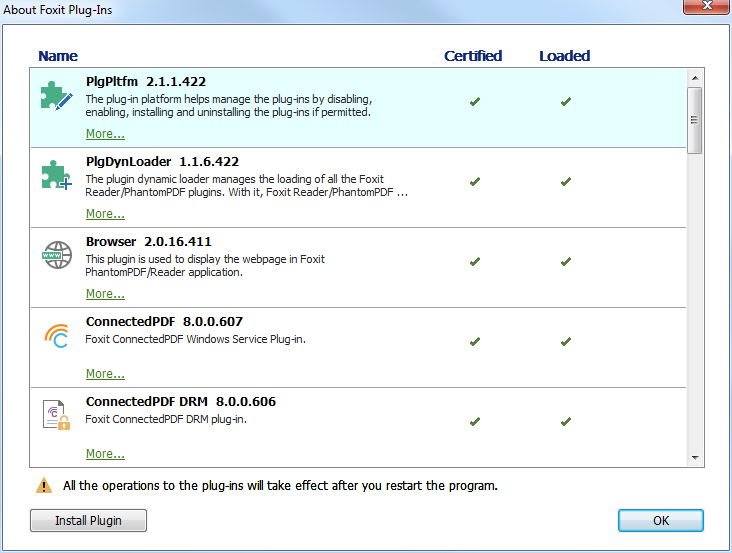The image size is (732, 553).
Task: Click the PlgDynLoader dynamic loader description text
Action: pyautogui.click(x=246, y=186)
